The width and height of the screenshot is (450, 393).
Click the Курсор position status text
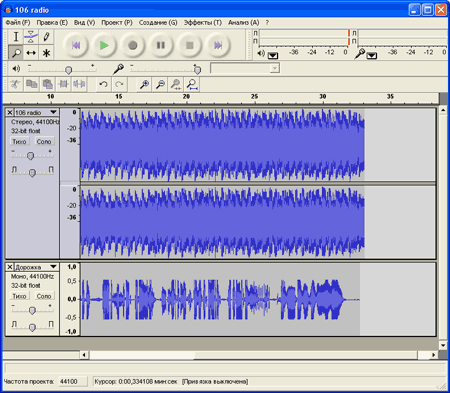click(136, 381)
